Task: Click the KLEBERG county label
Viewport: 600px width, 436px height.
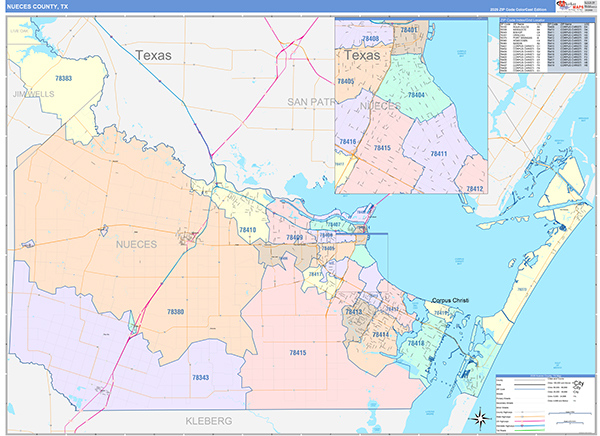Action: 209,421
